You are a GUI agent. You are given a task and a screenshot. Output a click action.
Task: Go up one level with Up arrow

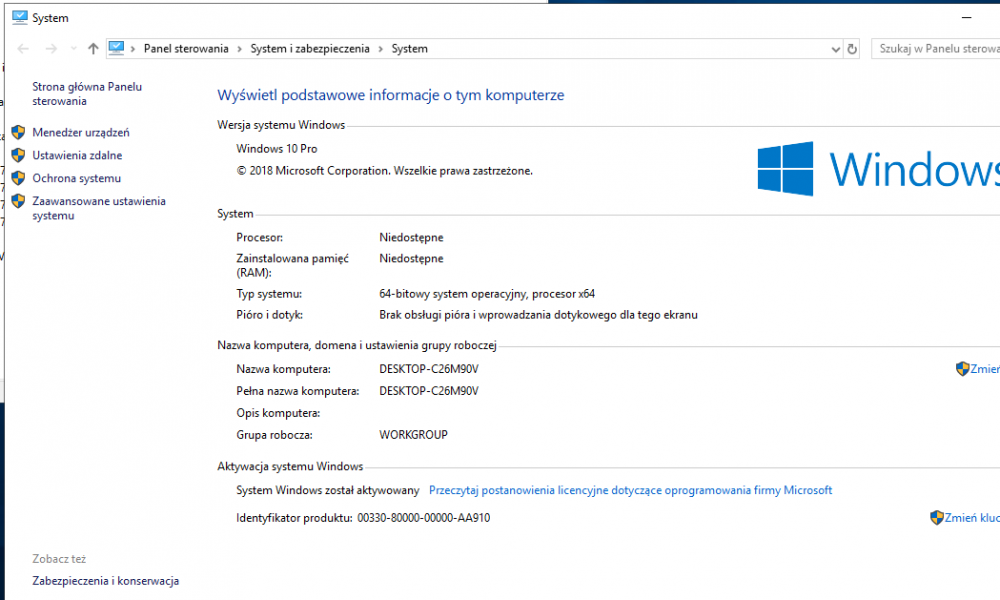click(x=93, y=49)
